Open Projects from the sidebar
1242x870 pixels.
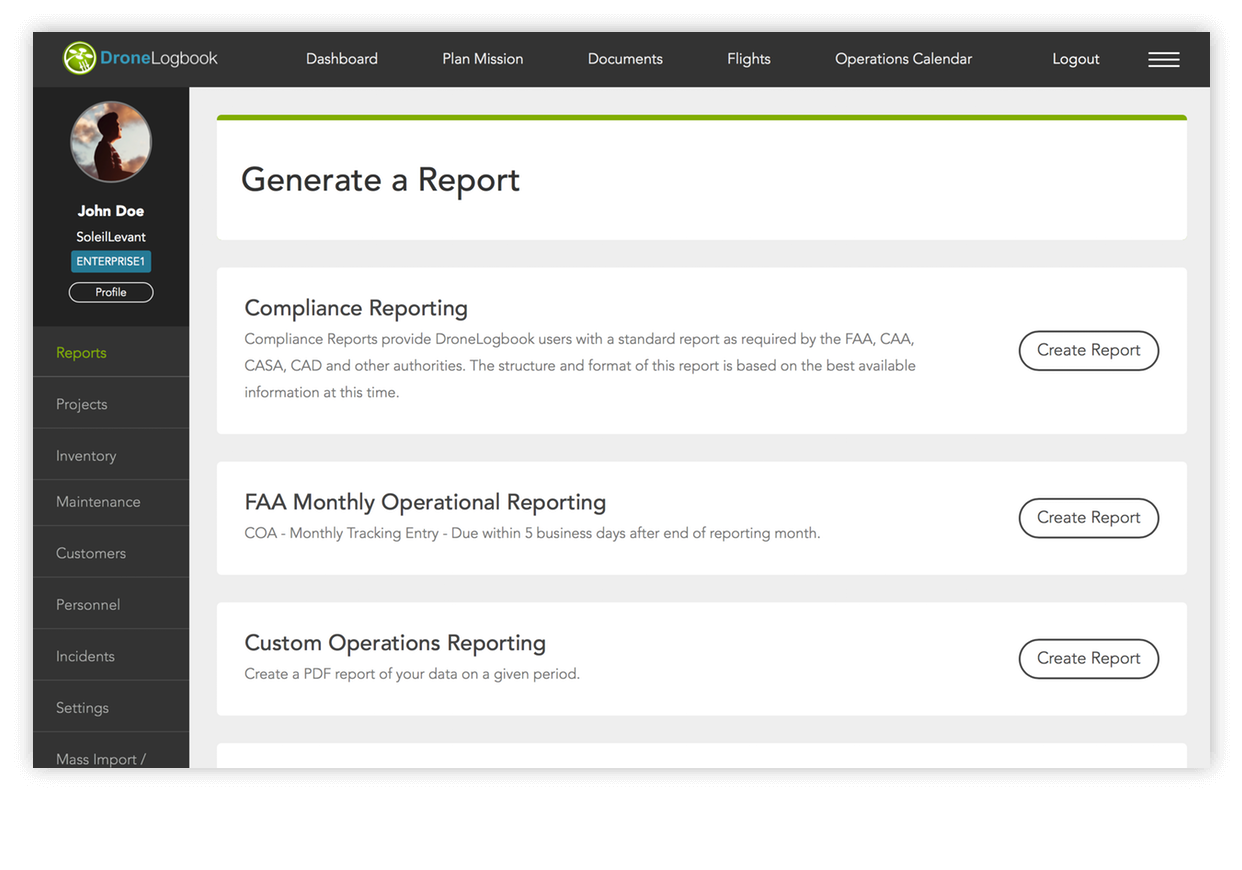click(x=82, y=404)
